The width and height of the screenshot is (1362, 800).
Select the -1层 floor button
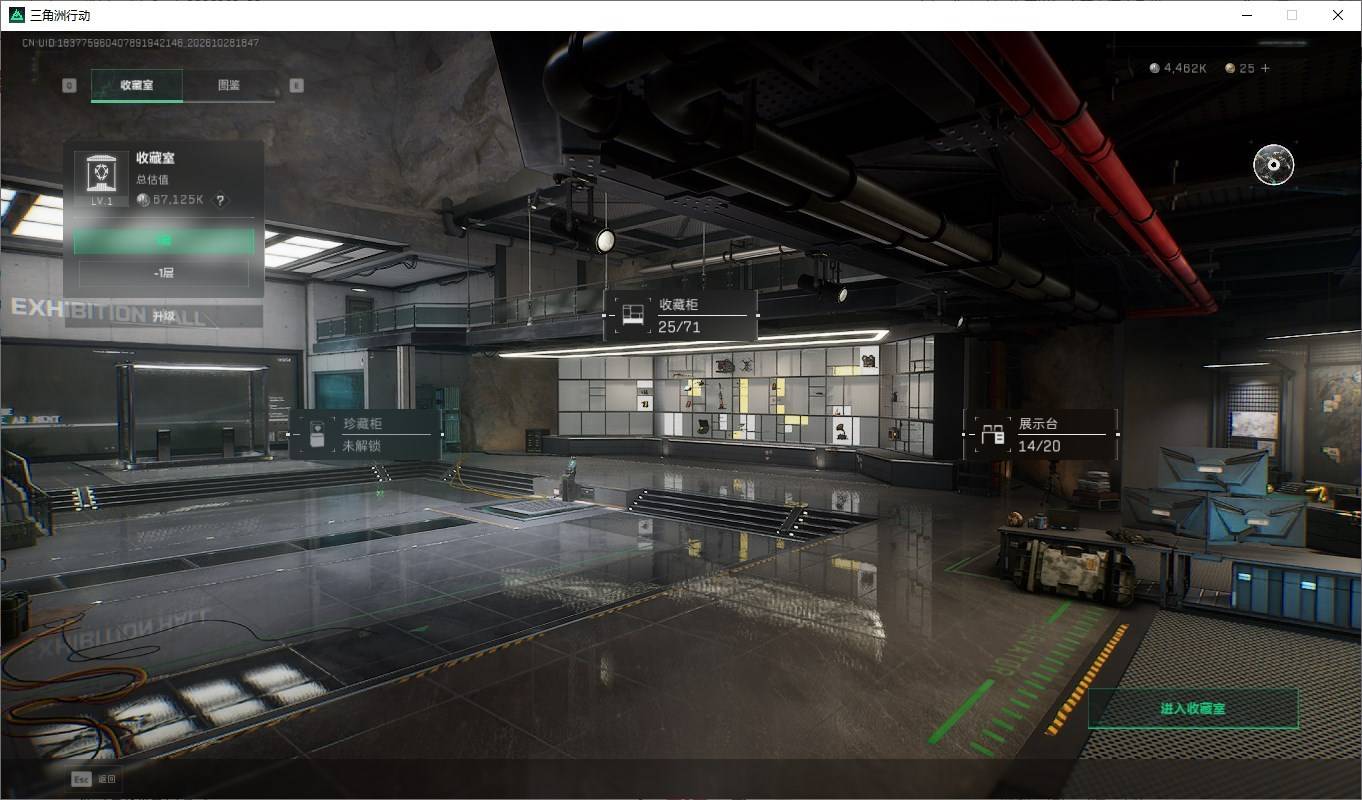point(164,273)
